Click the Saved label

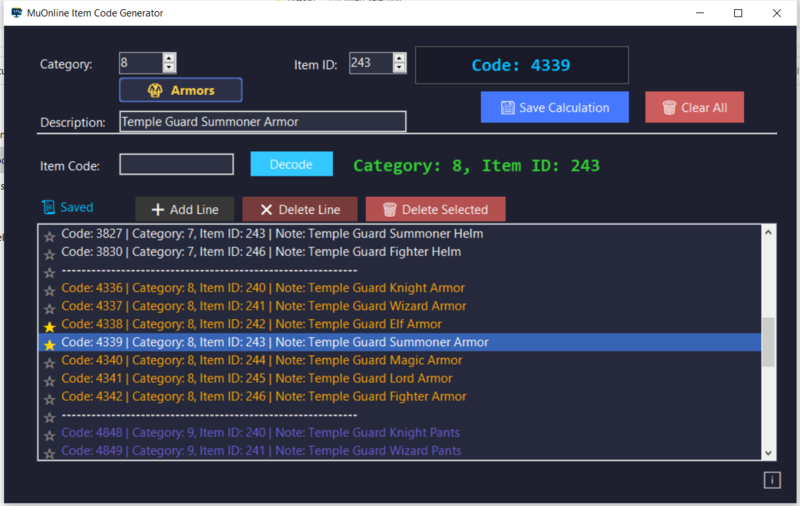pos(77,207)
